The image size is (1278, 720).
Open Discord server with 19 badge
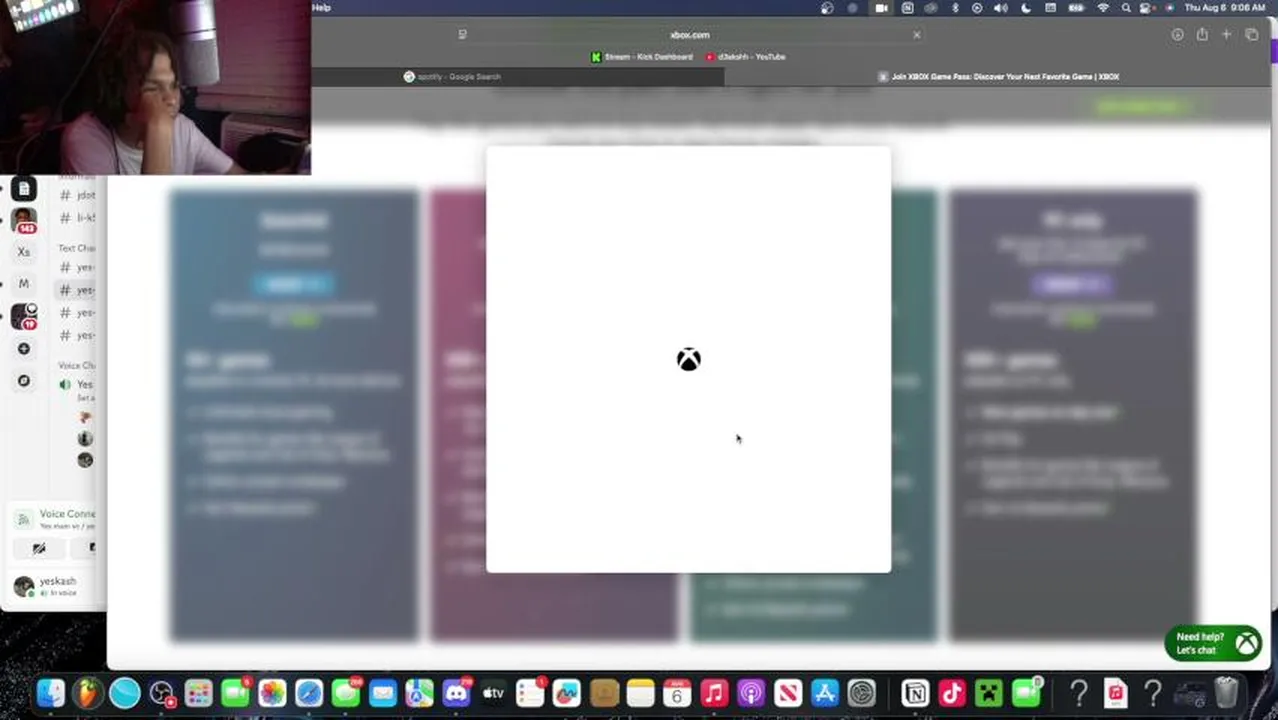(24, 316)
